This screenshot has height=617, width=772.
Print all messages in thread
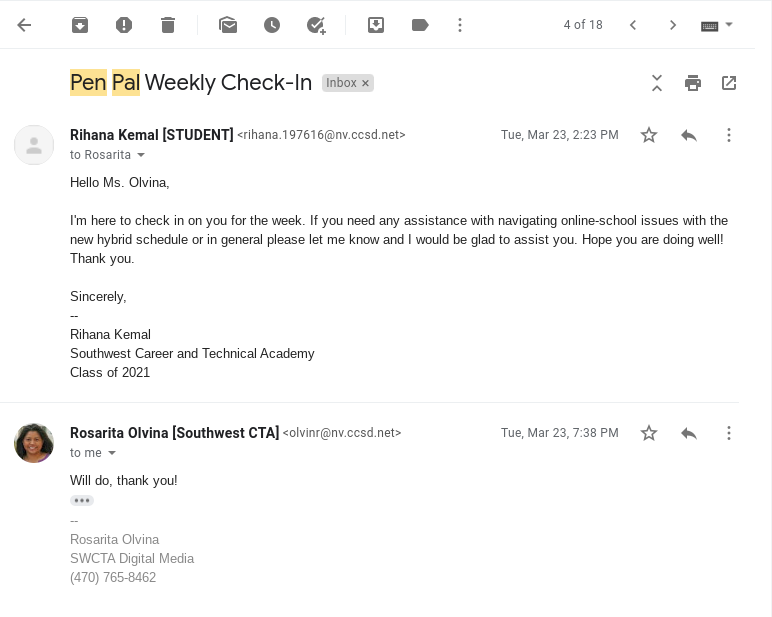(693, 83)
